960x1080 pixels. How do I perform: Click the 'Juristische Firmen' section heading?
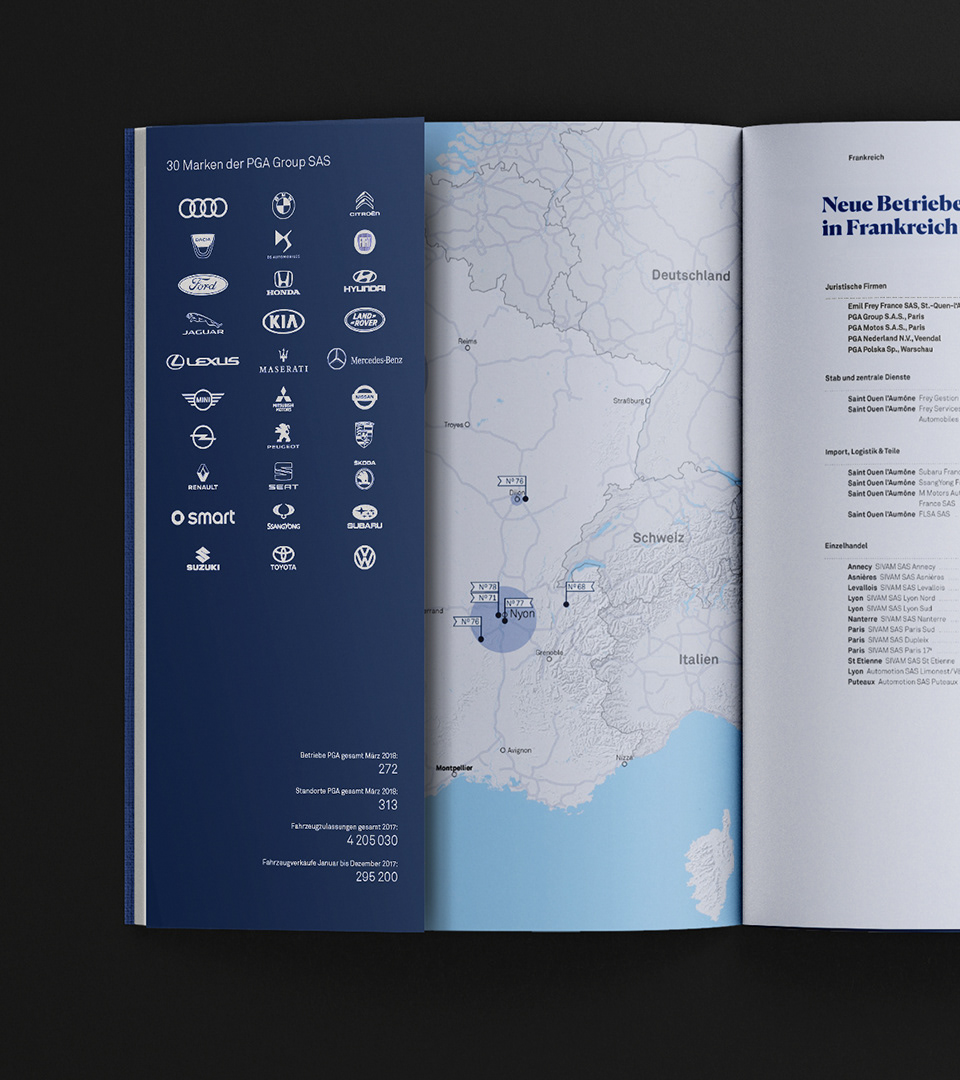(x=855, y=287)
